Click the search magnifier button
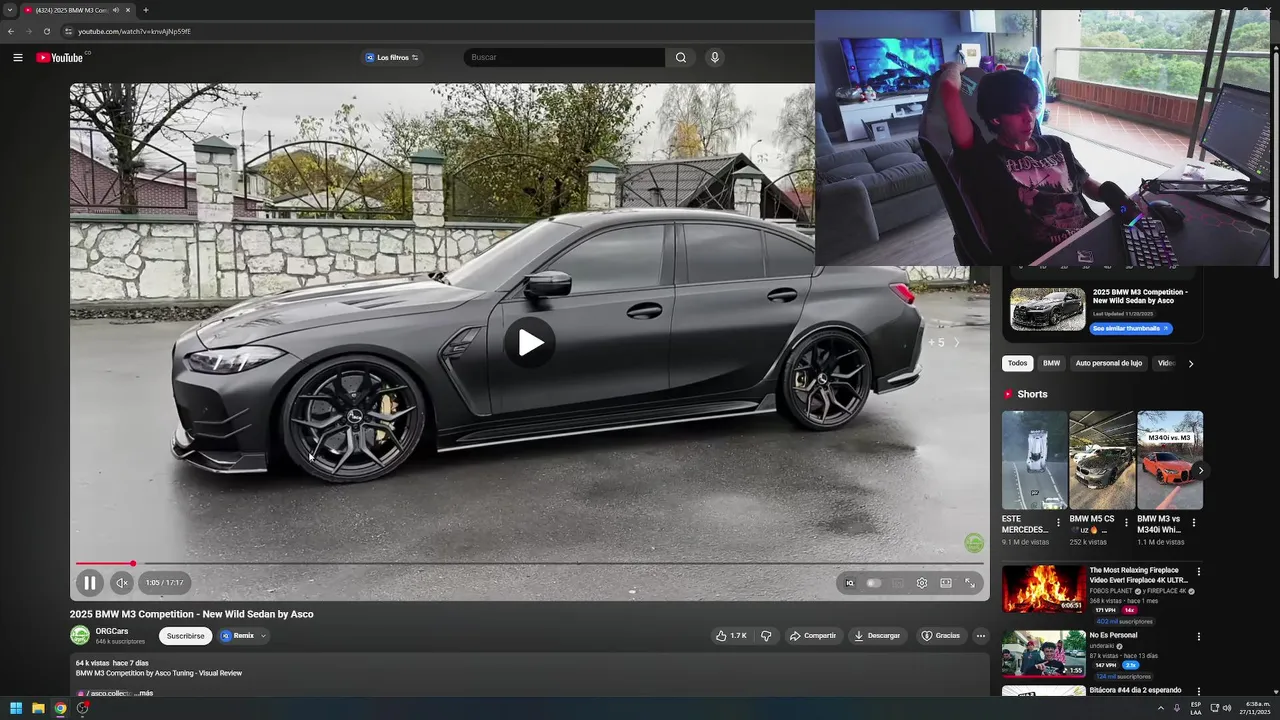 [681, 57]
